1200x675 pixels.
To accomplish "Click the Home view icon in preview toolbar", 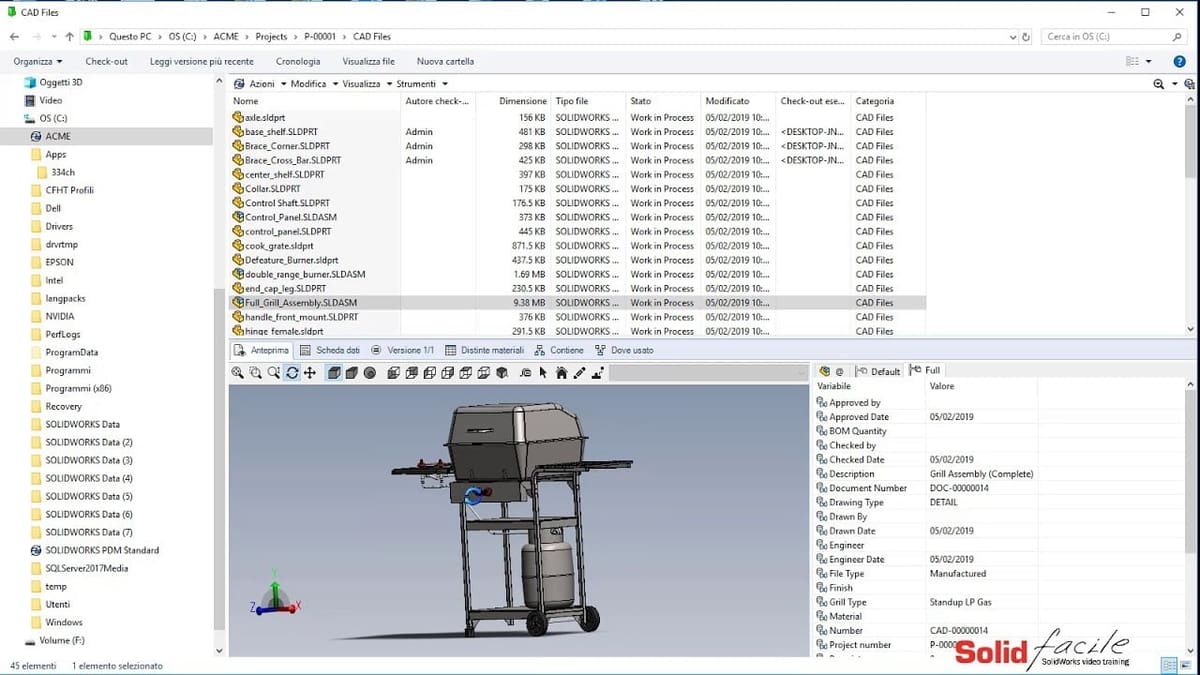I will [x=561, y=373].
